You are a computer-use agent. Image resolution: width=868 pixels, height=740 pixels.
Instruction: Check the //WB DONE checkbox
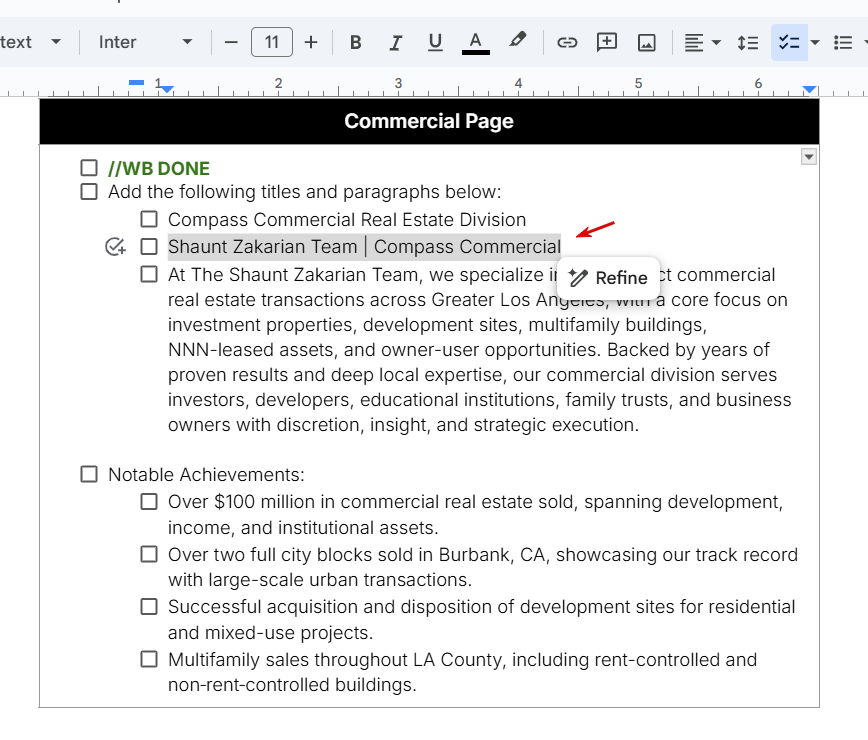(89, 168)
